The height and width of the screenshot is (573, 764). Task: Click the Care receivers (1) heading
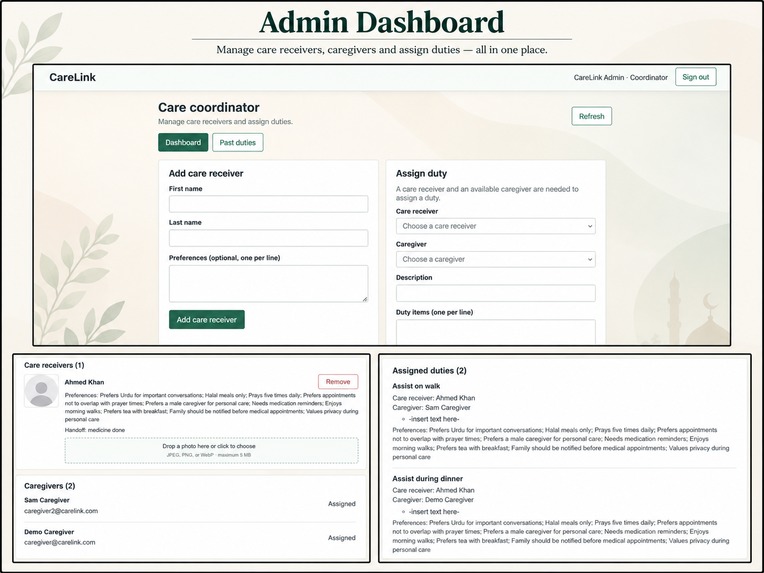click(x=54, y=365)
